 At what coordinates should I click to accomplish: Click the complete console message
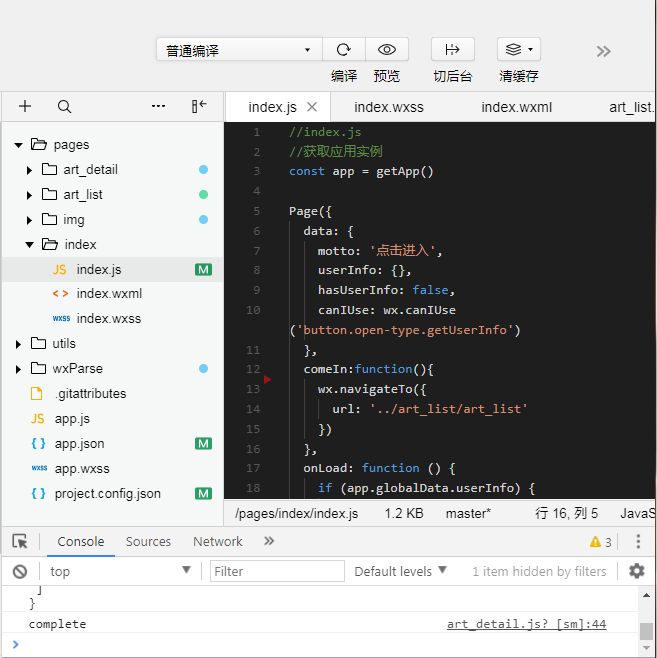click(x=57, y=624)
